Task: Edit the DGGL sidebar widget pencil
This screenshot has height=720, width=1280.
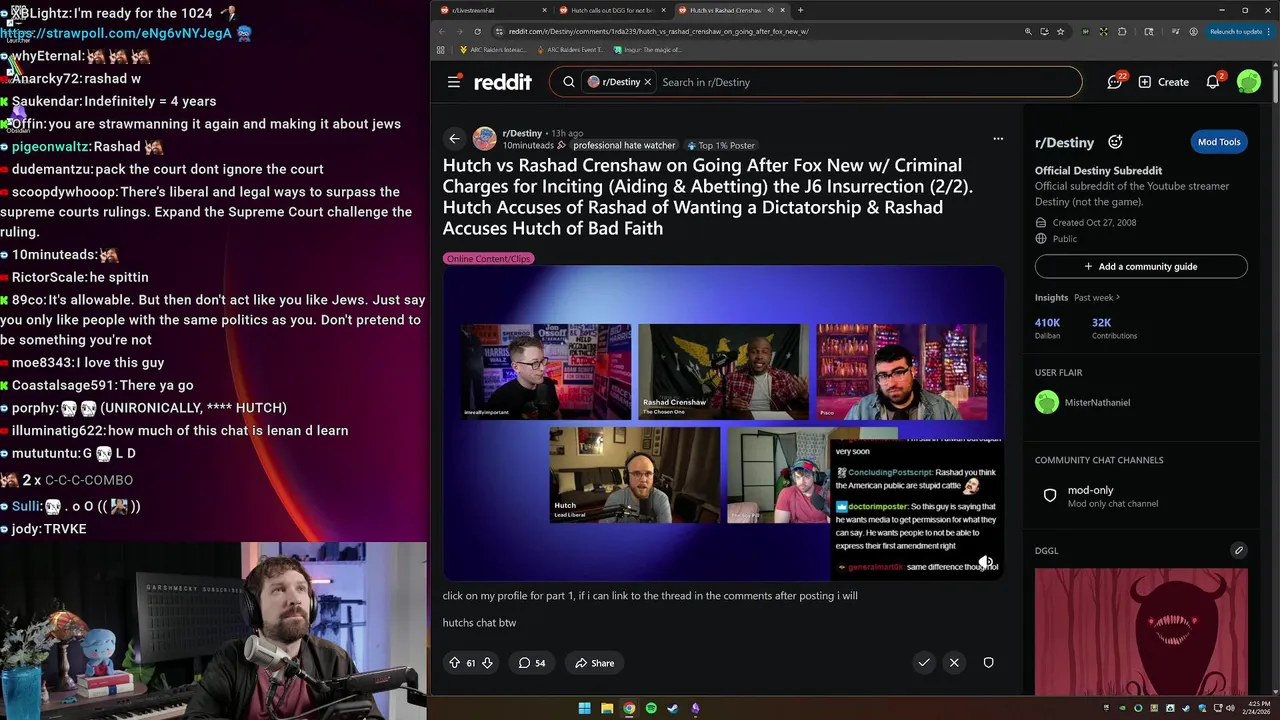Action: click(1238, 550)
